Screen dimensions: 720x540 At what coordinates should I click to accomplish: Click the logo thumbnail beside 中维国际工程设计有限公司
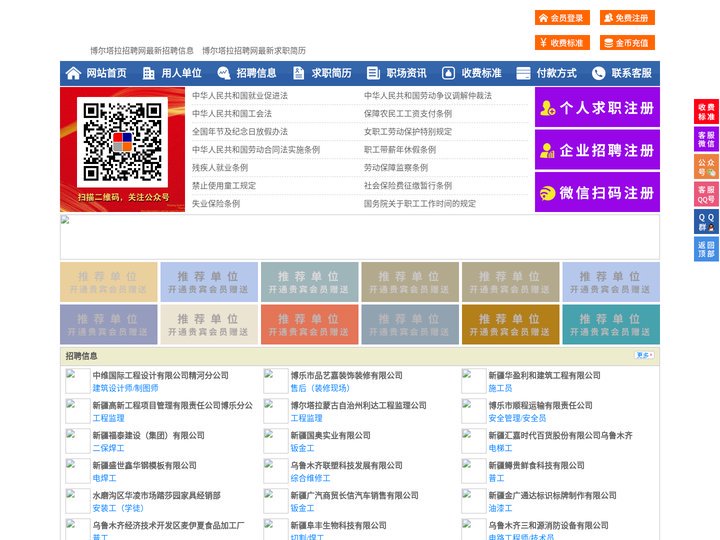click(x=78, y=381)
